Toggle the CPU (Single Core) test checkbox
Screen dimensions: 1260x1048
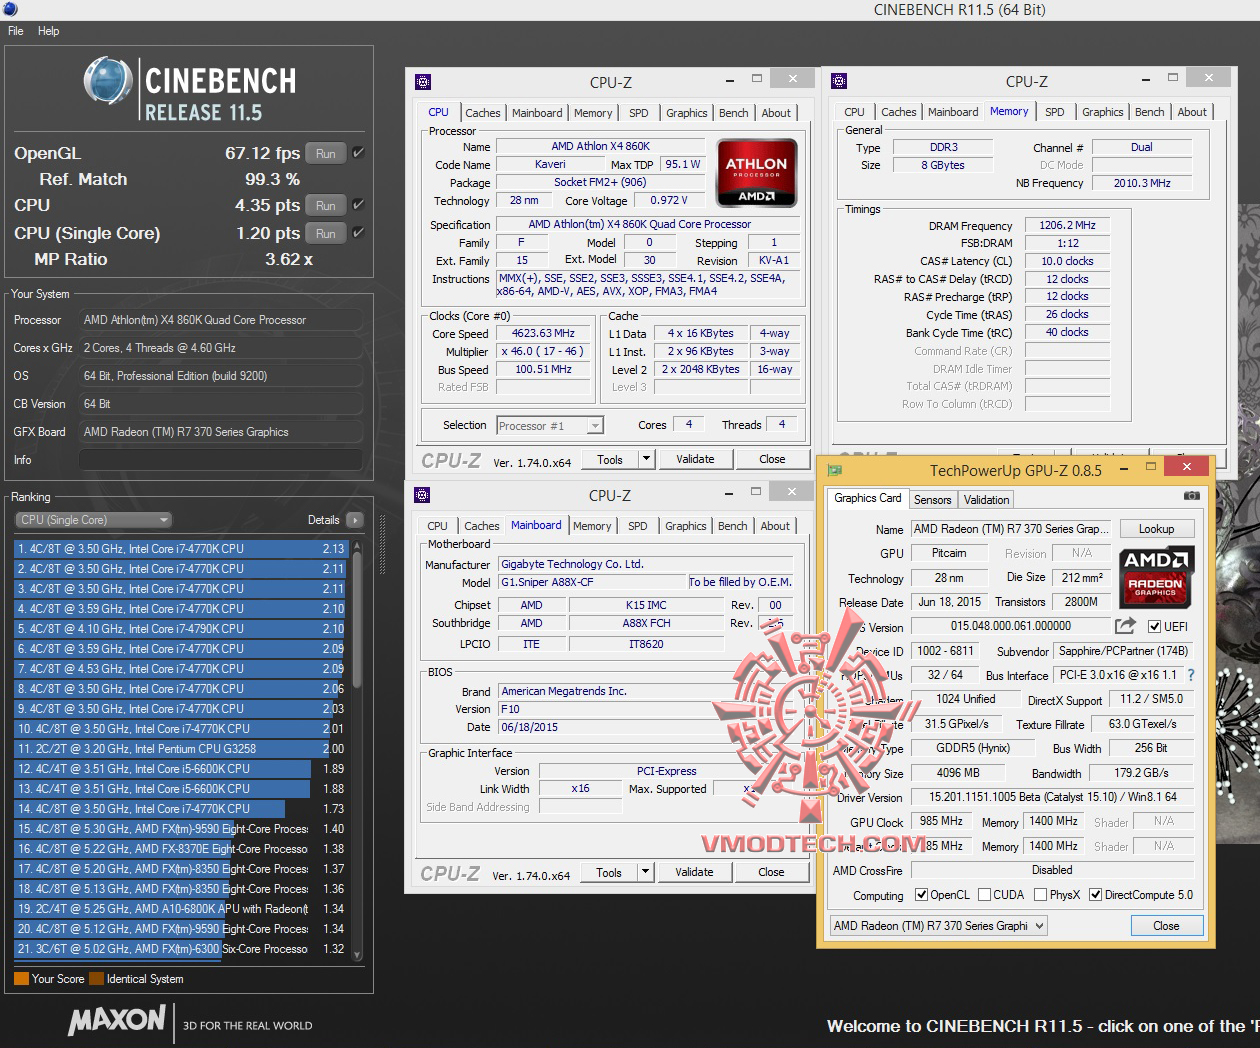tap(358, 233)
